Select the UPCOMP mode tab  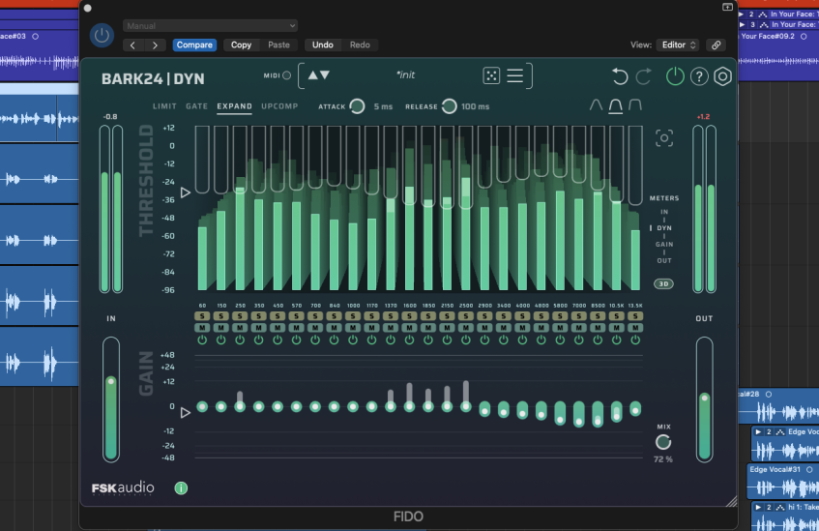coord(279,106)
